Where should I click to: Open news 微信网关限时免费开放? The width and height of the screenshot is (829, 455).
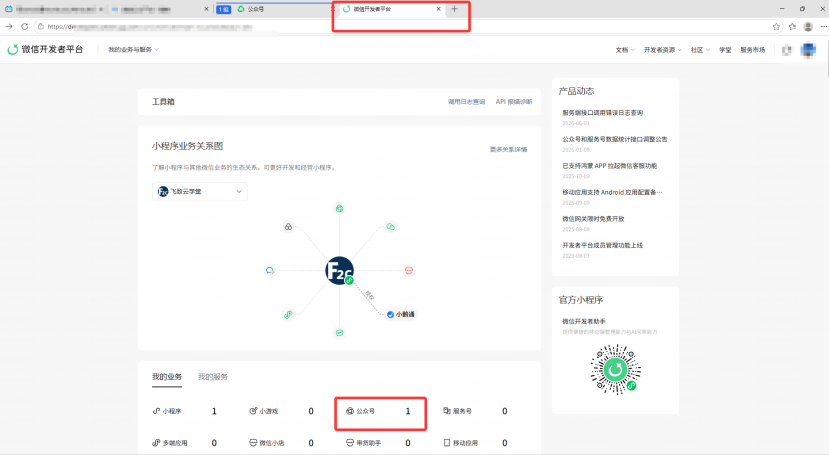(593, 219)
